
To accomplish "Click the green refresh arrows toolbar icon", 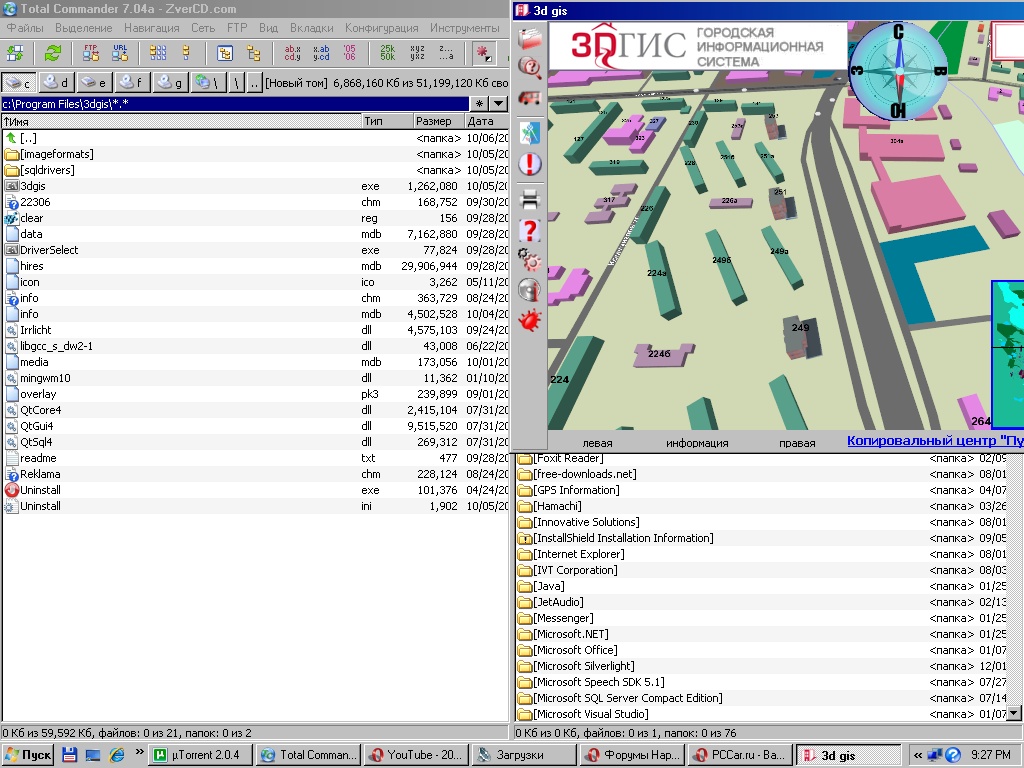I will 52,53.
